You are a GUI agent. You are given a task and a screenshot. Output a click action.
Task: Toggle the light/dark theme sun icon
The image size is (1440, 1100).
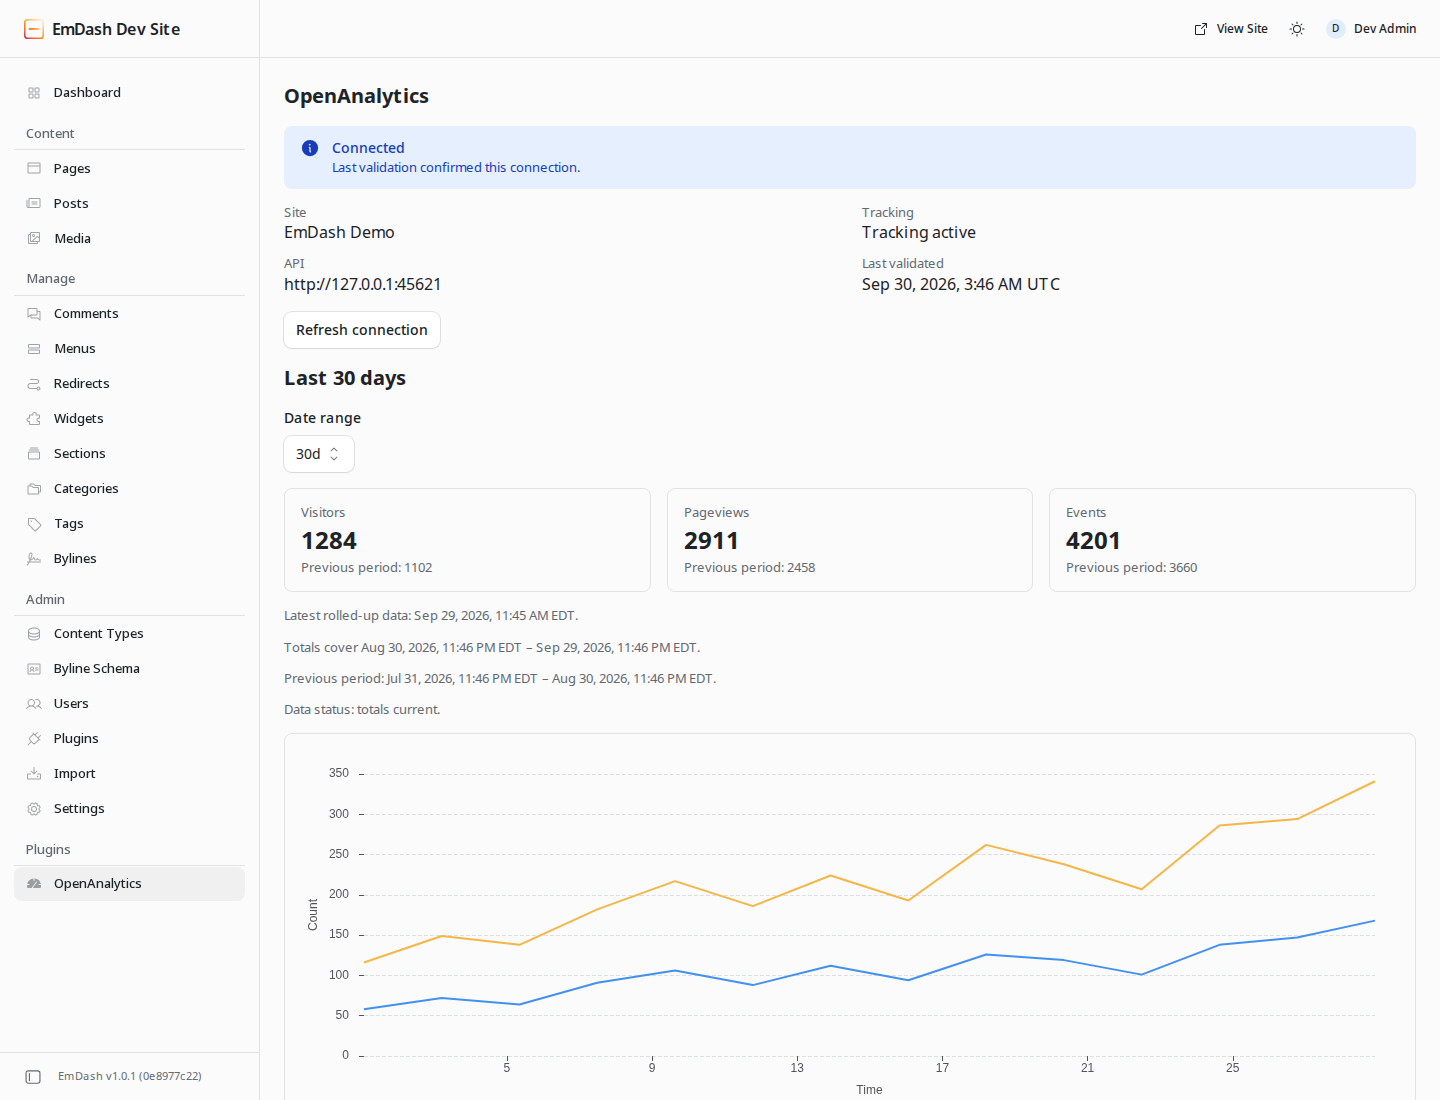click(1297, 29)
